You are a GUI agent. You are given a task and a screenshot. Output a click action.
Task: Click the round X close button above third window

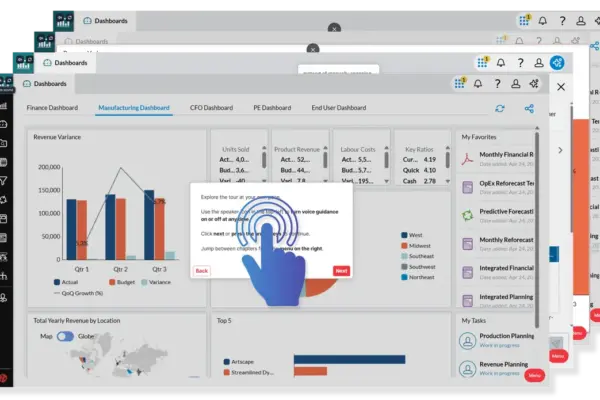(313, 49)
